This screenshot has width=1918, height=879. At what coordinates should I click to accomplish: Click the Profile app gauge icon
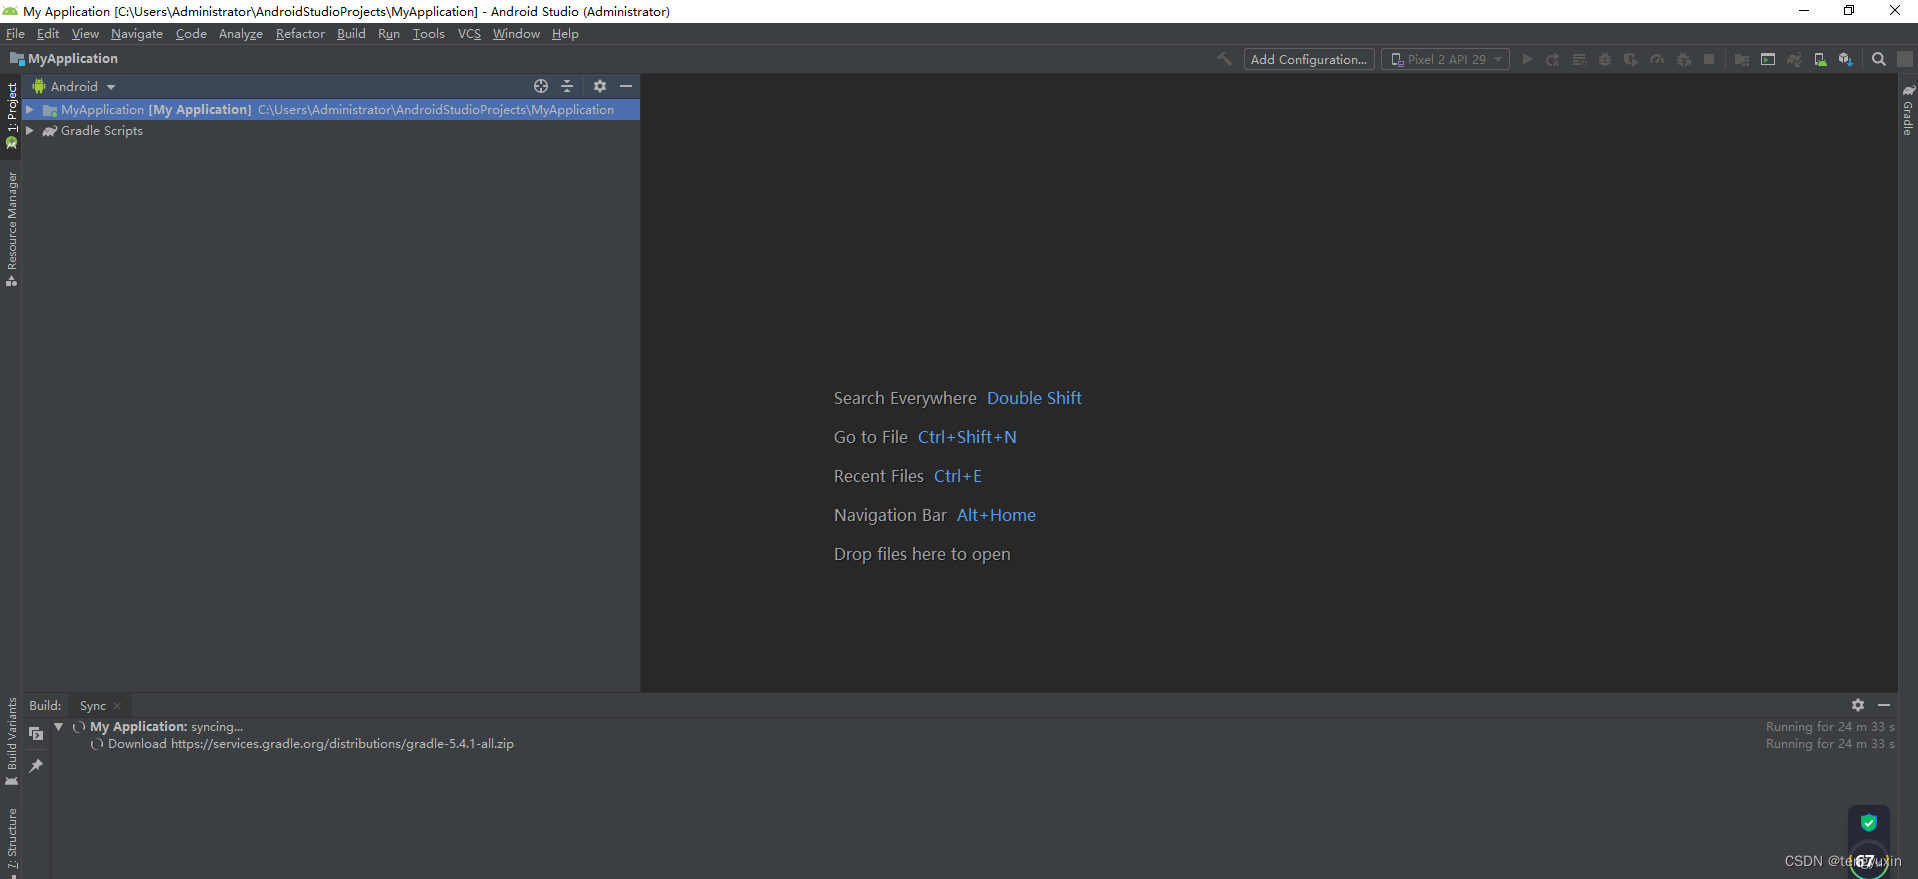point(1657,59)
